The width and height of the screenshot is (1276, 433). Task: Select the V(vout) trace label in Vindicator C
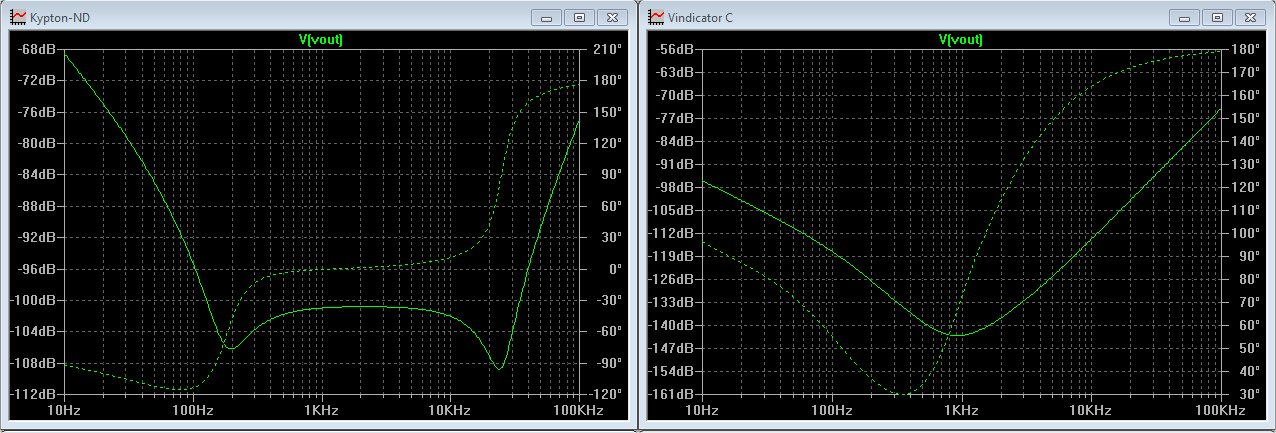960,40
